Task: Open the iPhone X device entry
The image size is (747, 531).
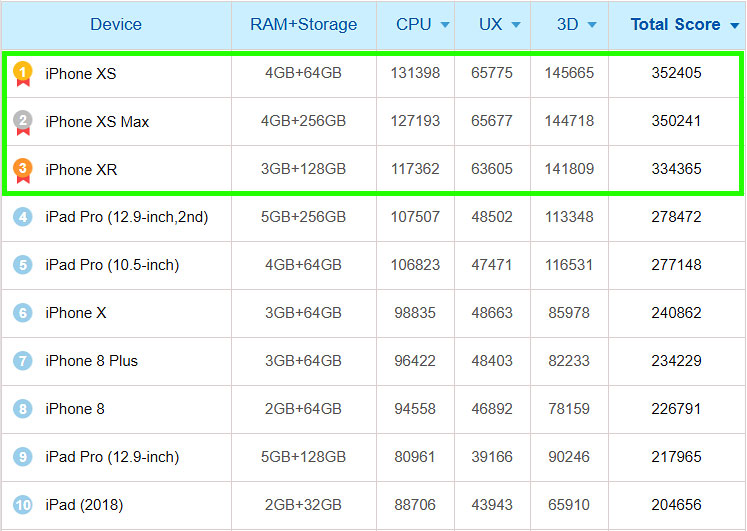Action: click(x=76, y=313)
